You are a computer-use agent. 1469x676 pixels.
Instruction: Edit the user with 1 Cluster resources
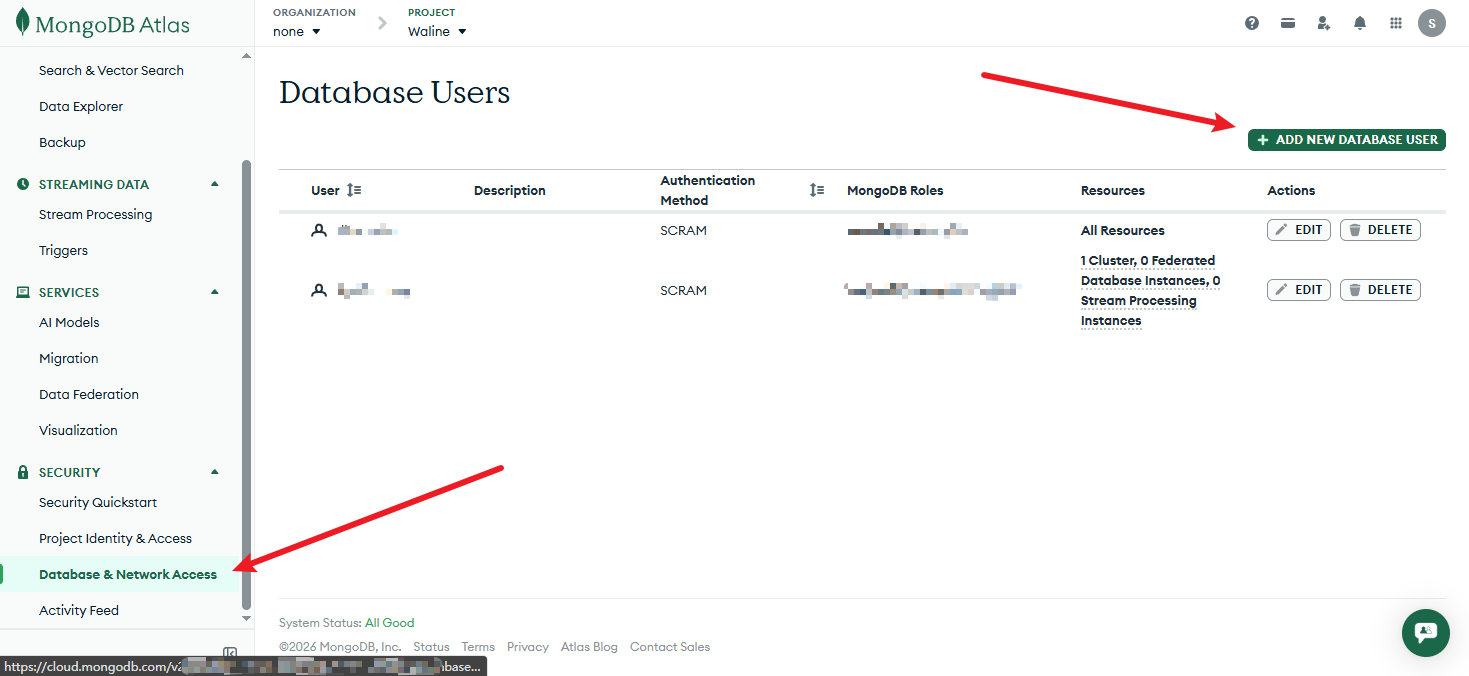click(x=1299, y=290)
